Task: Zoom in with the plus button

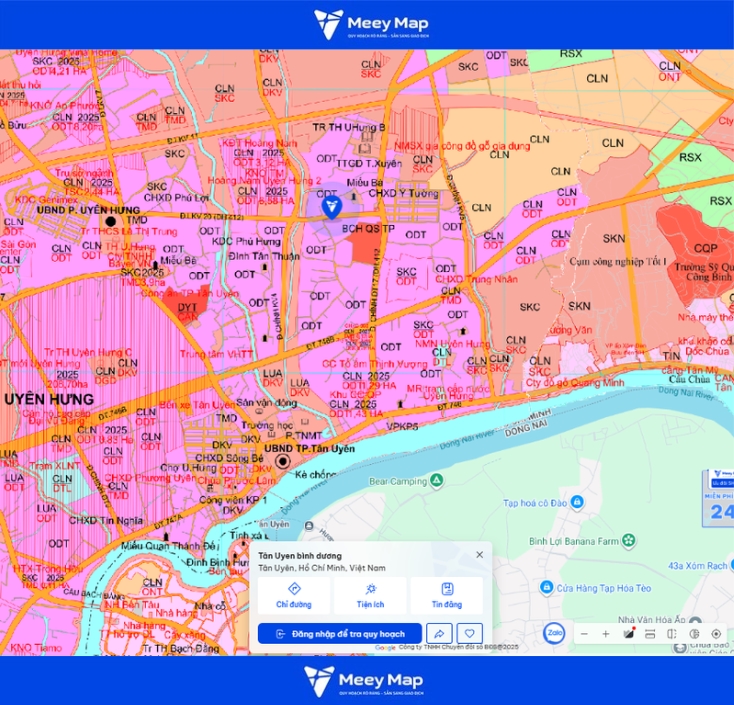Action: pos(606,634)
